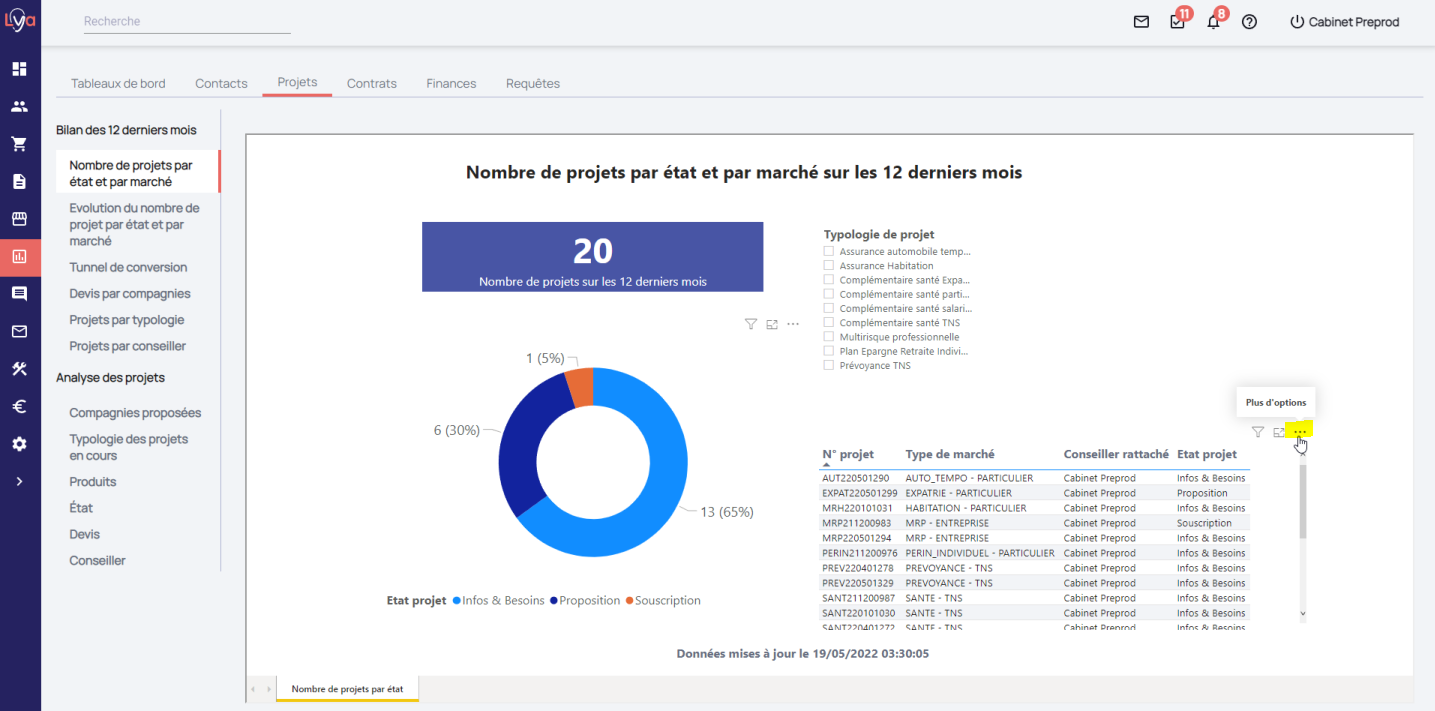The width and height of the screenshot is (1435, 711).
Task: Switch to the Contrats tab
Action: 371,83
